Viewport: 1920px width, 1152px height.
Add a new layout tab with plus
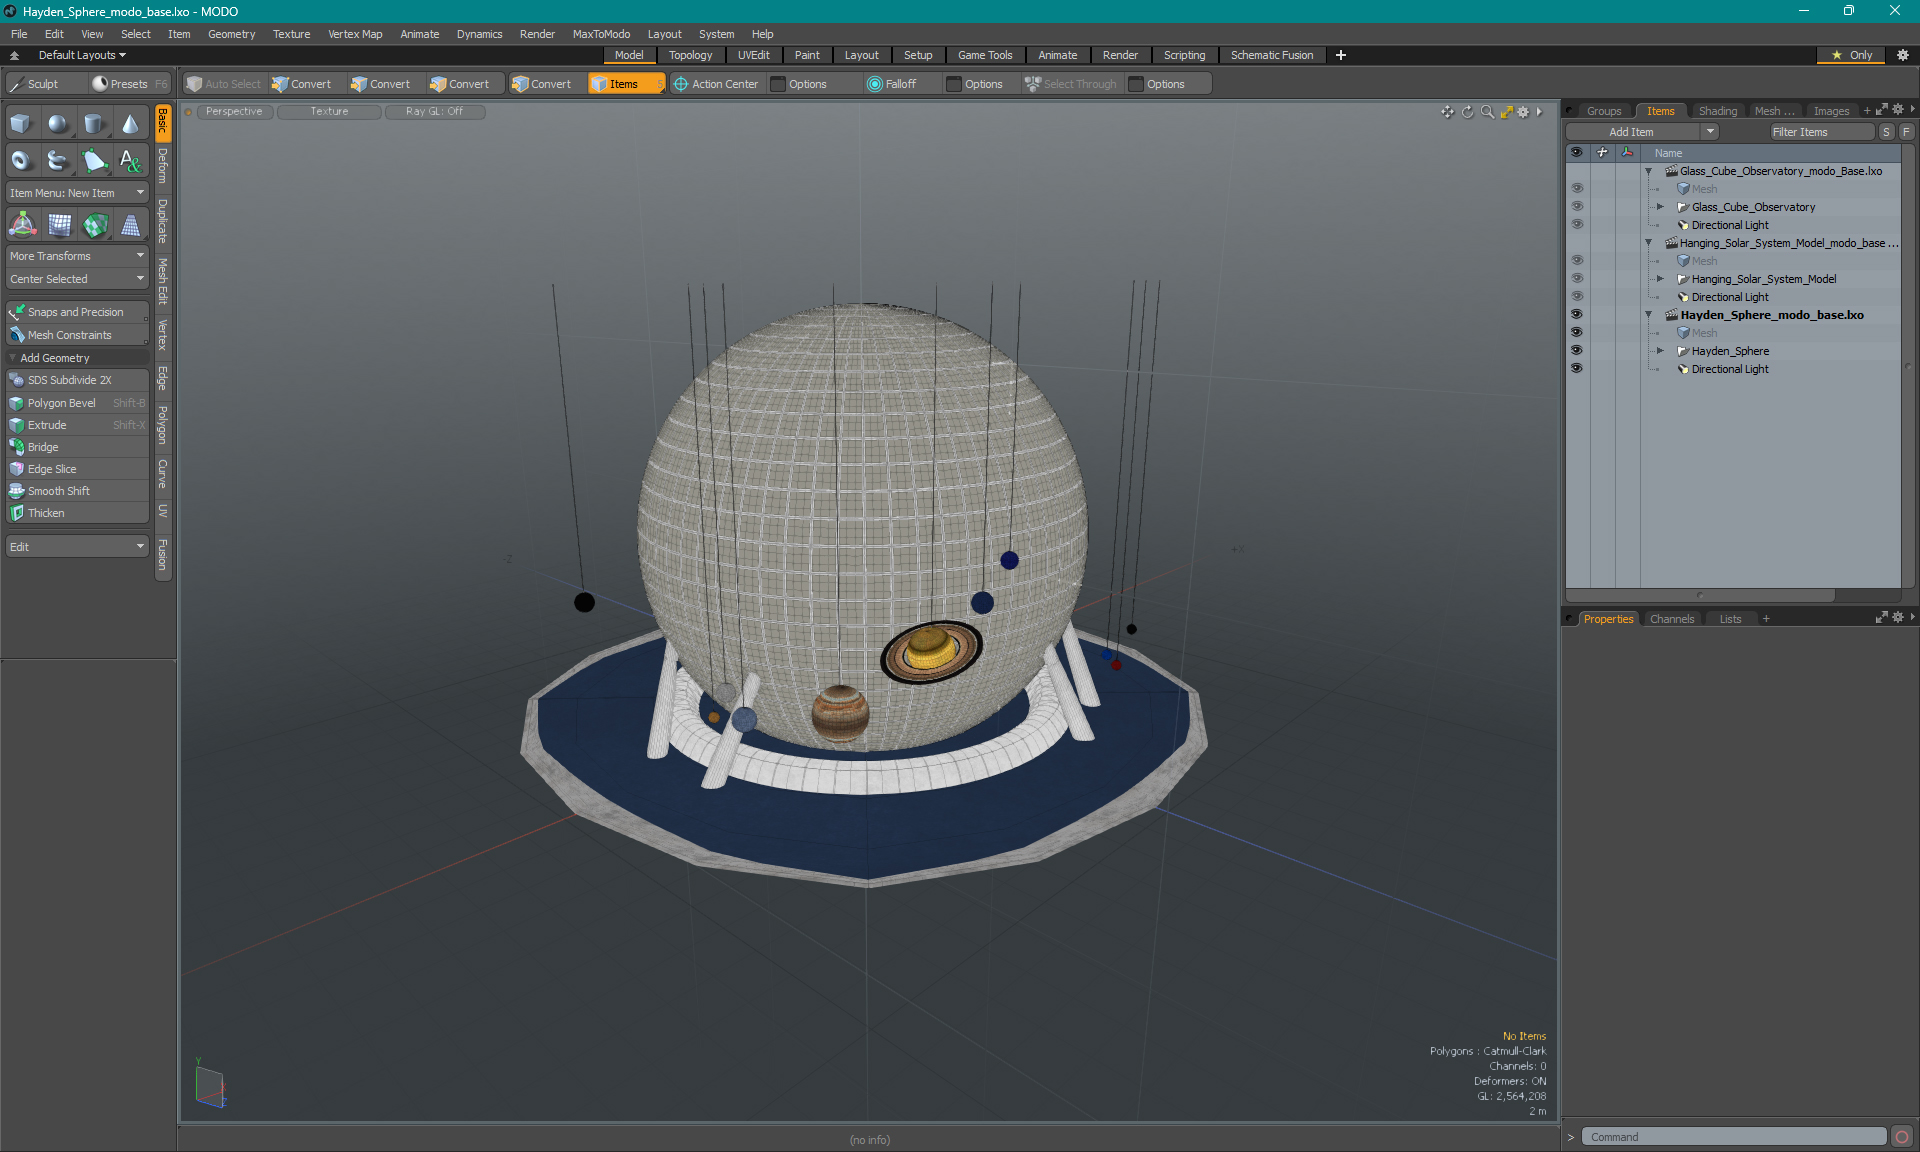click(1341, 55)
